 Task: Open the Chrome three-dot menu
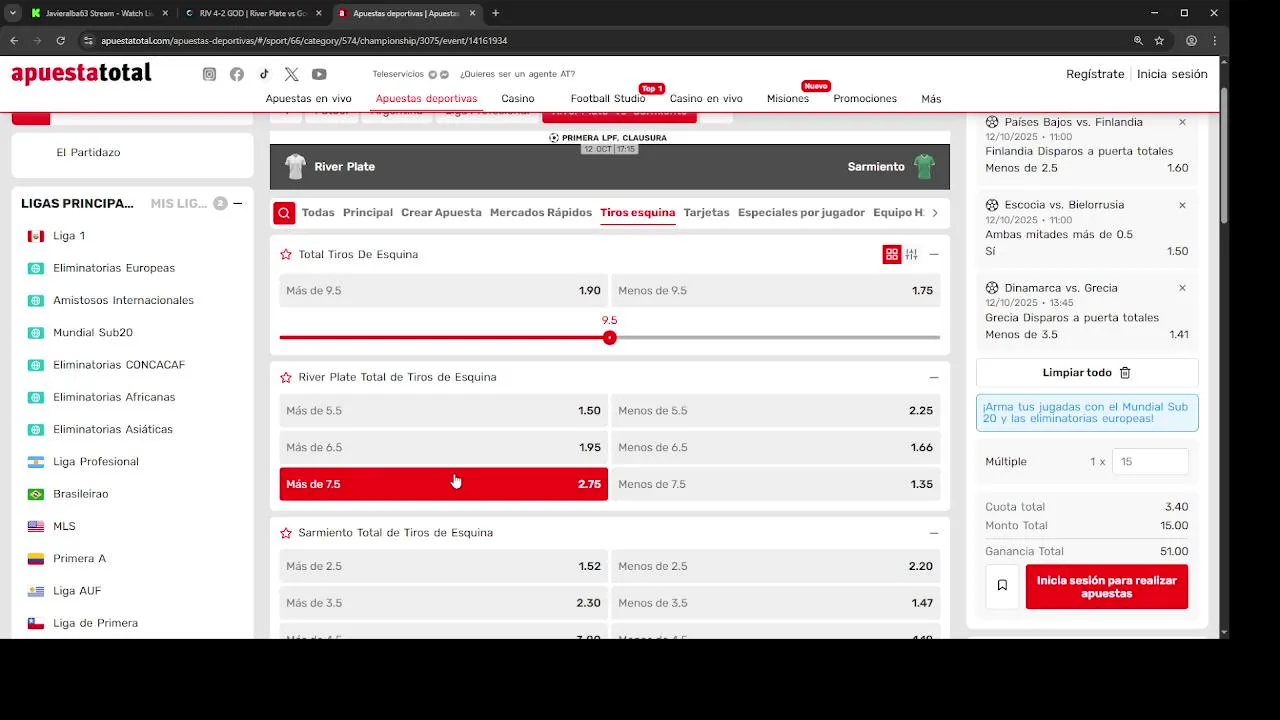1215,41
